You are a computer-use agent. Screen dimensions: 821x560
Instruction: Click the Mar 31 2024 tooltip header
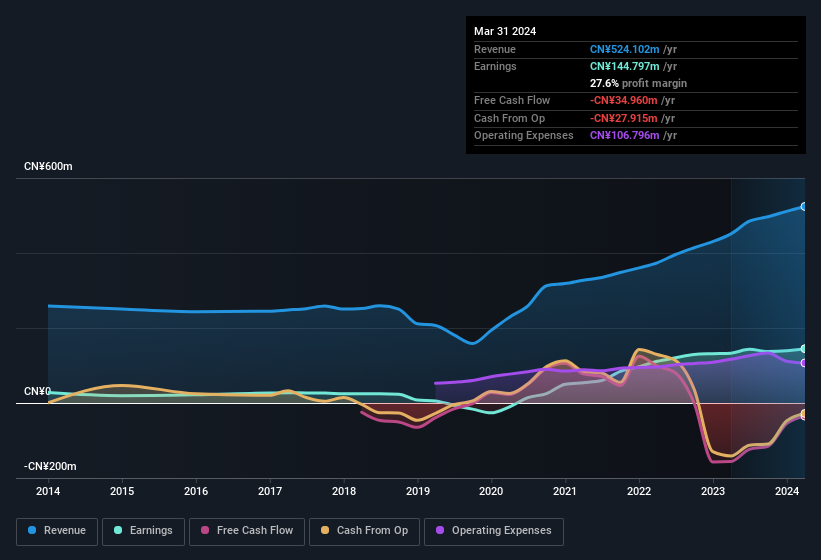pos(505,31)
